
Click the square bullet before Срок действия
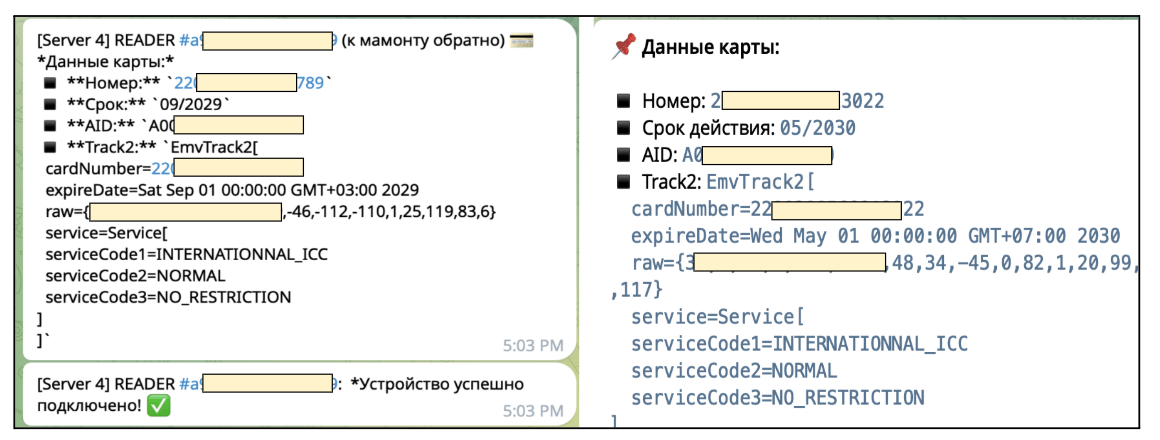point(623,128)
